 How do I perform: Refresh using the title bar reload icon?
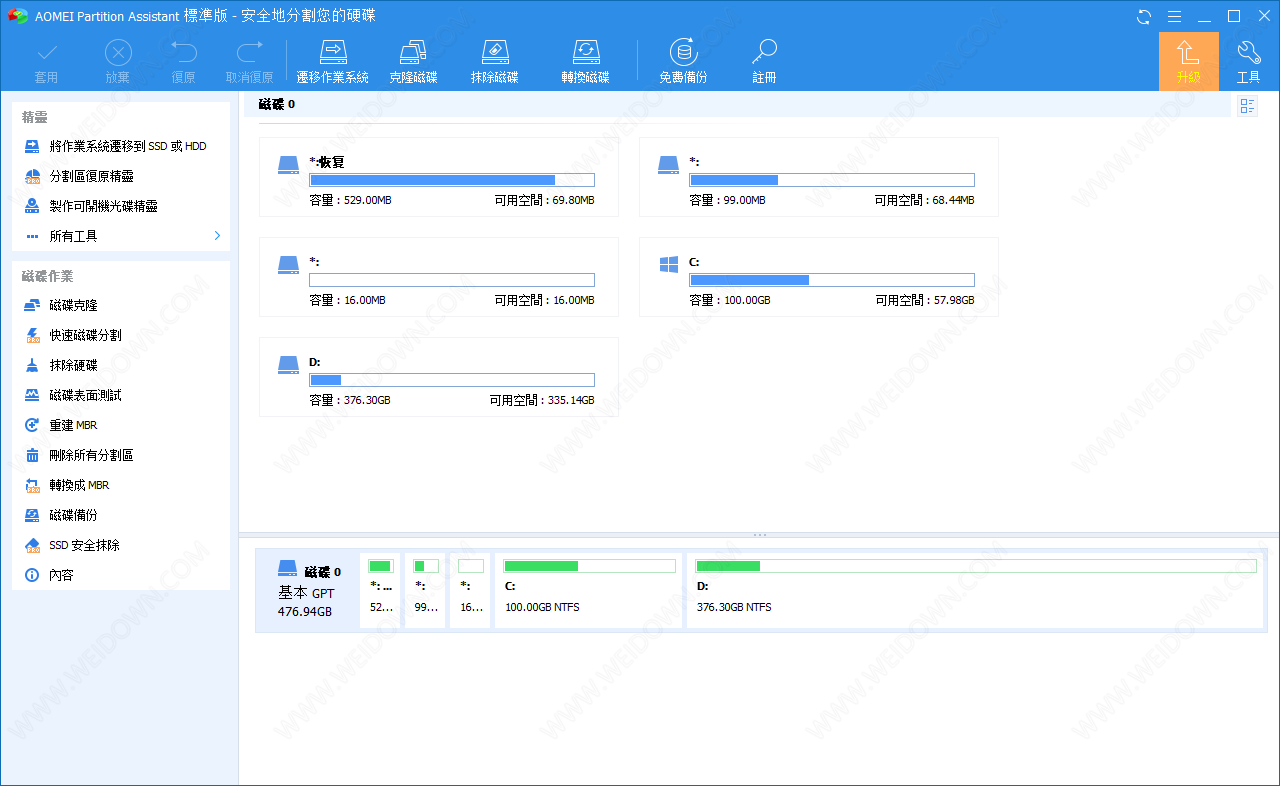click(x=1144, y=16)
